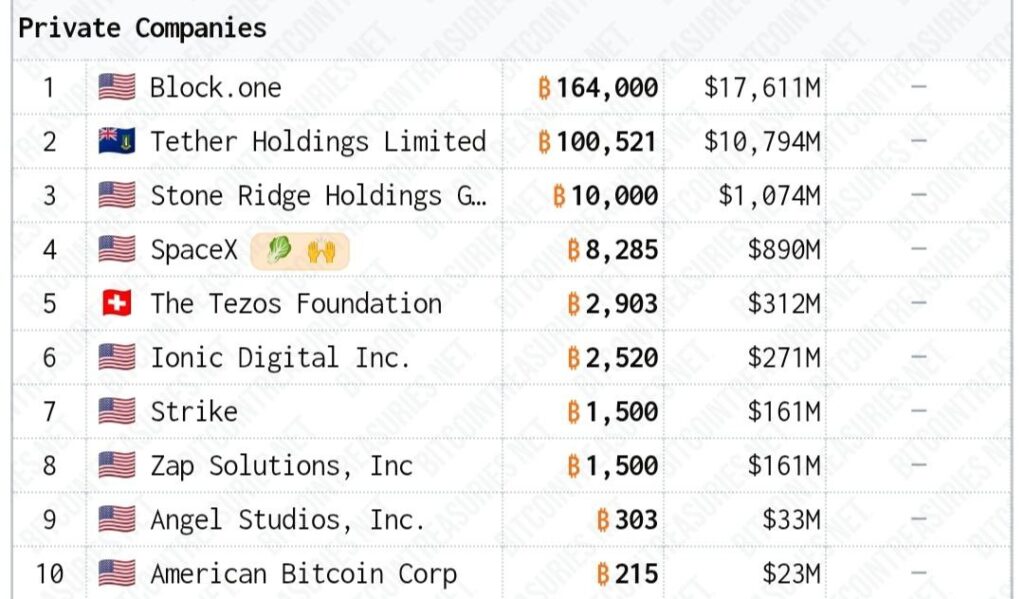This screenshot has width=1024, height=599.
Task: Open the Tether Holdings Limited entry
Action: click(x=318, y=142)
